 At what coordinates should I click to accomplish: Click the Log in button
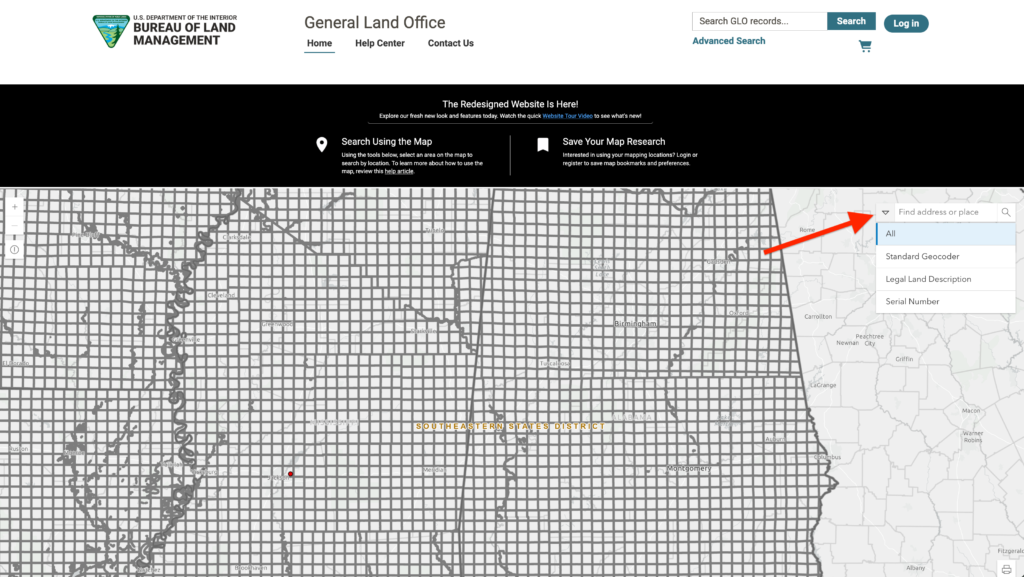(x=906, y=23)
